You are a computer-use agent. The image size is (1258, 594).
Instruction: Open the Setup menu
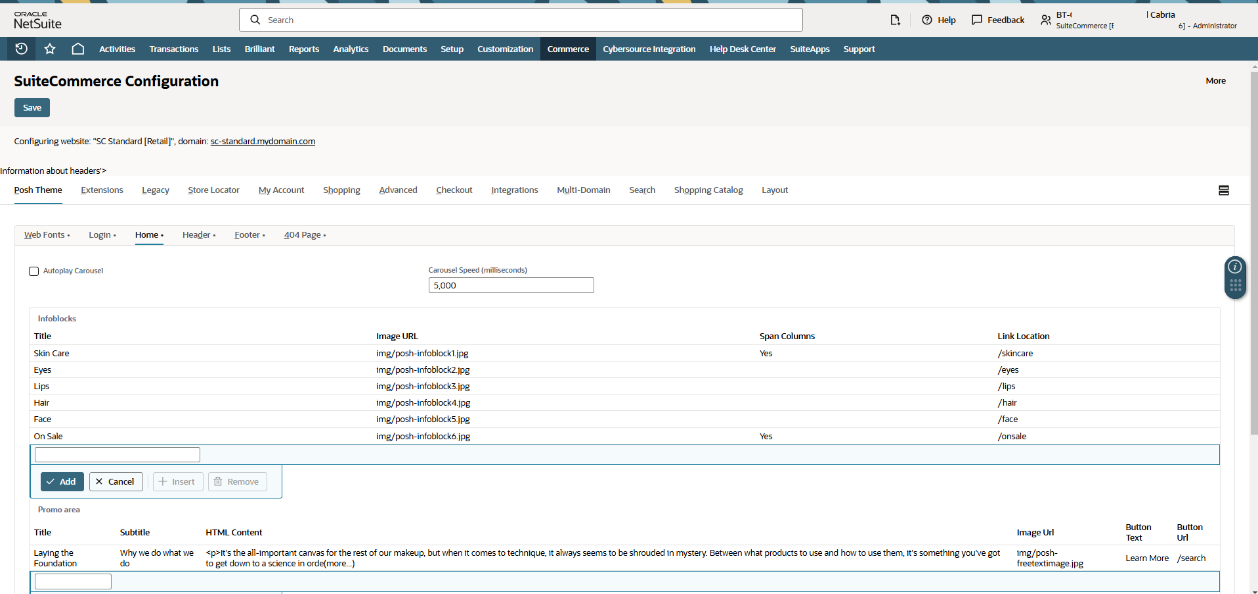click(x=452, y=49)
